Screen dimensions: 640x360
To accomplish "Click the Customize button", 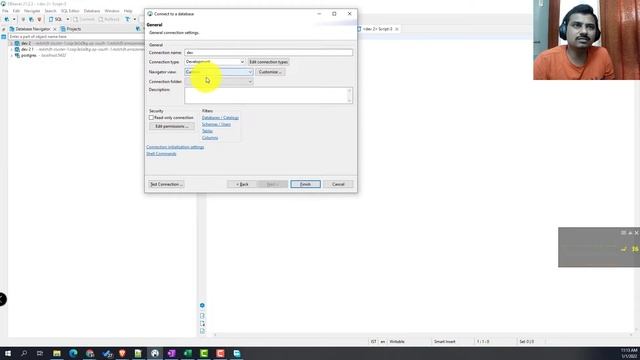I will 270,72.
